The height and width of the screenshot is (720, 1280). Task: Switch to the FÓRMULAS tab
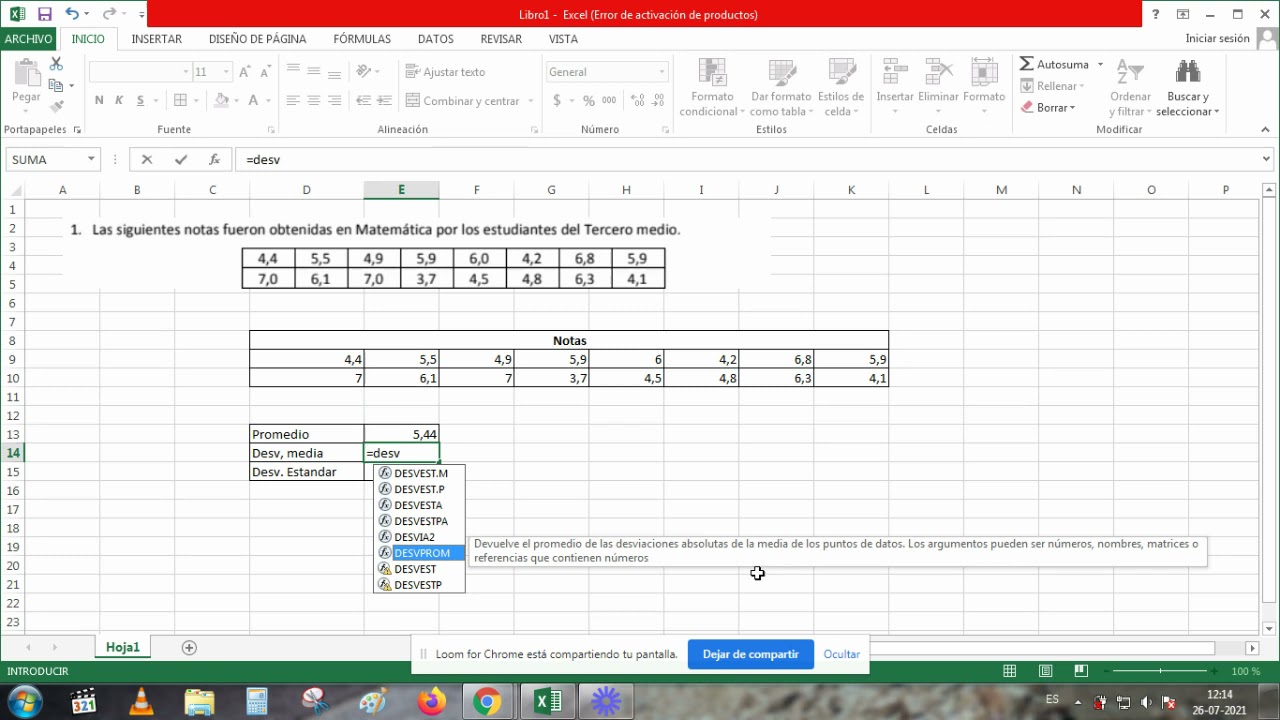362,39
